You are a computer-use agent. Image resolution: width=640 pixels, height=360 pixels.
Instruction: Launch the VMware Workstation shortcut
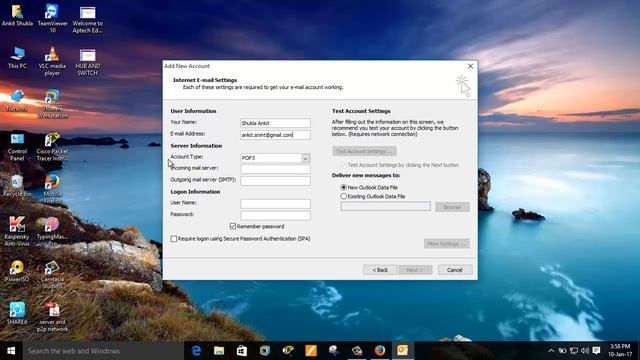52,104
